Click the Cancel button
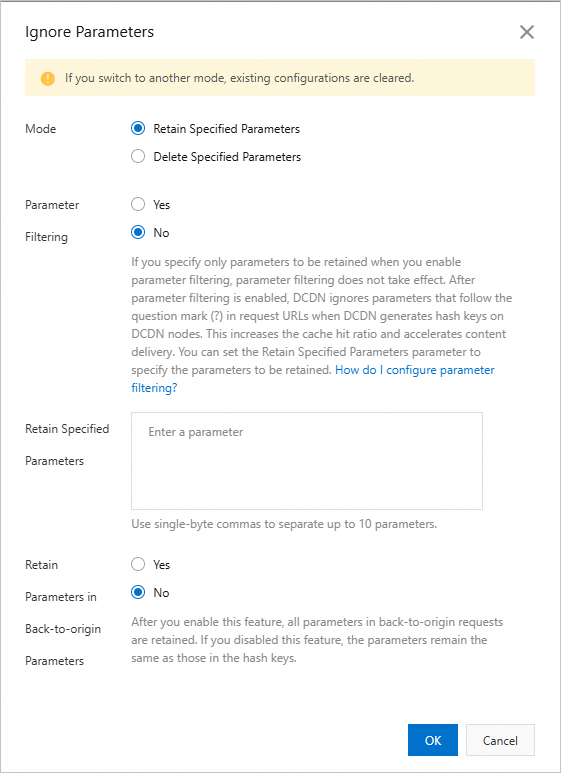561x773 pixels. 500,740
